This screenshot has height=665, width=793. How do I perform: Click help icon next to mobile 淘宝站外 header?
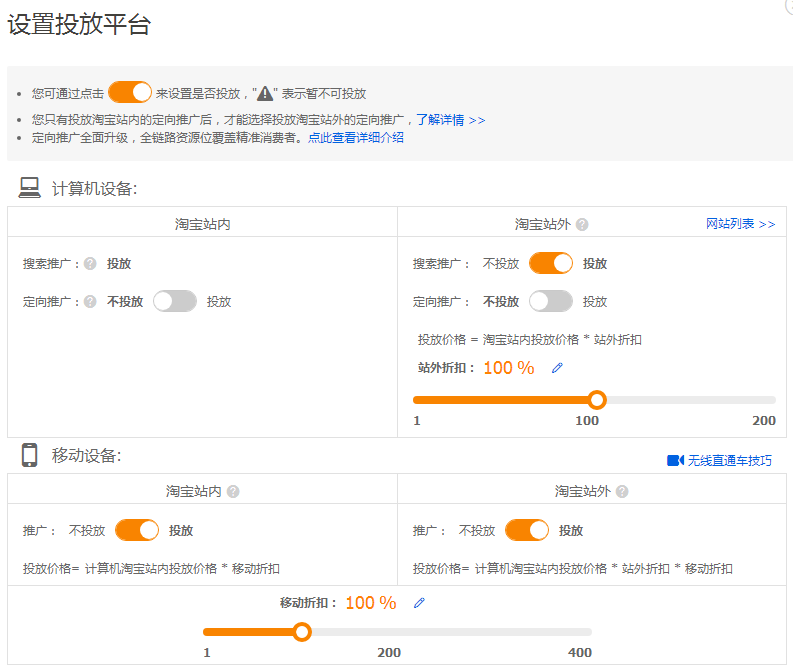[x=622, y=492]
